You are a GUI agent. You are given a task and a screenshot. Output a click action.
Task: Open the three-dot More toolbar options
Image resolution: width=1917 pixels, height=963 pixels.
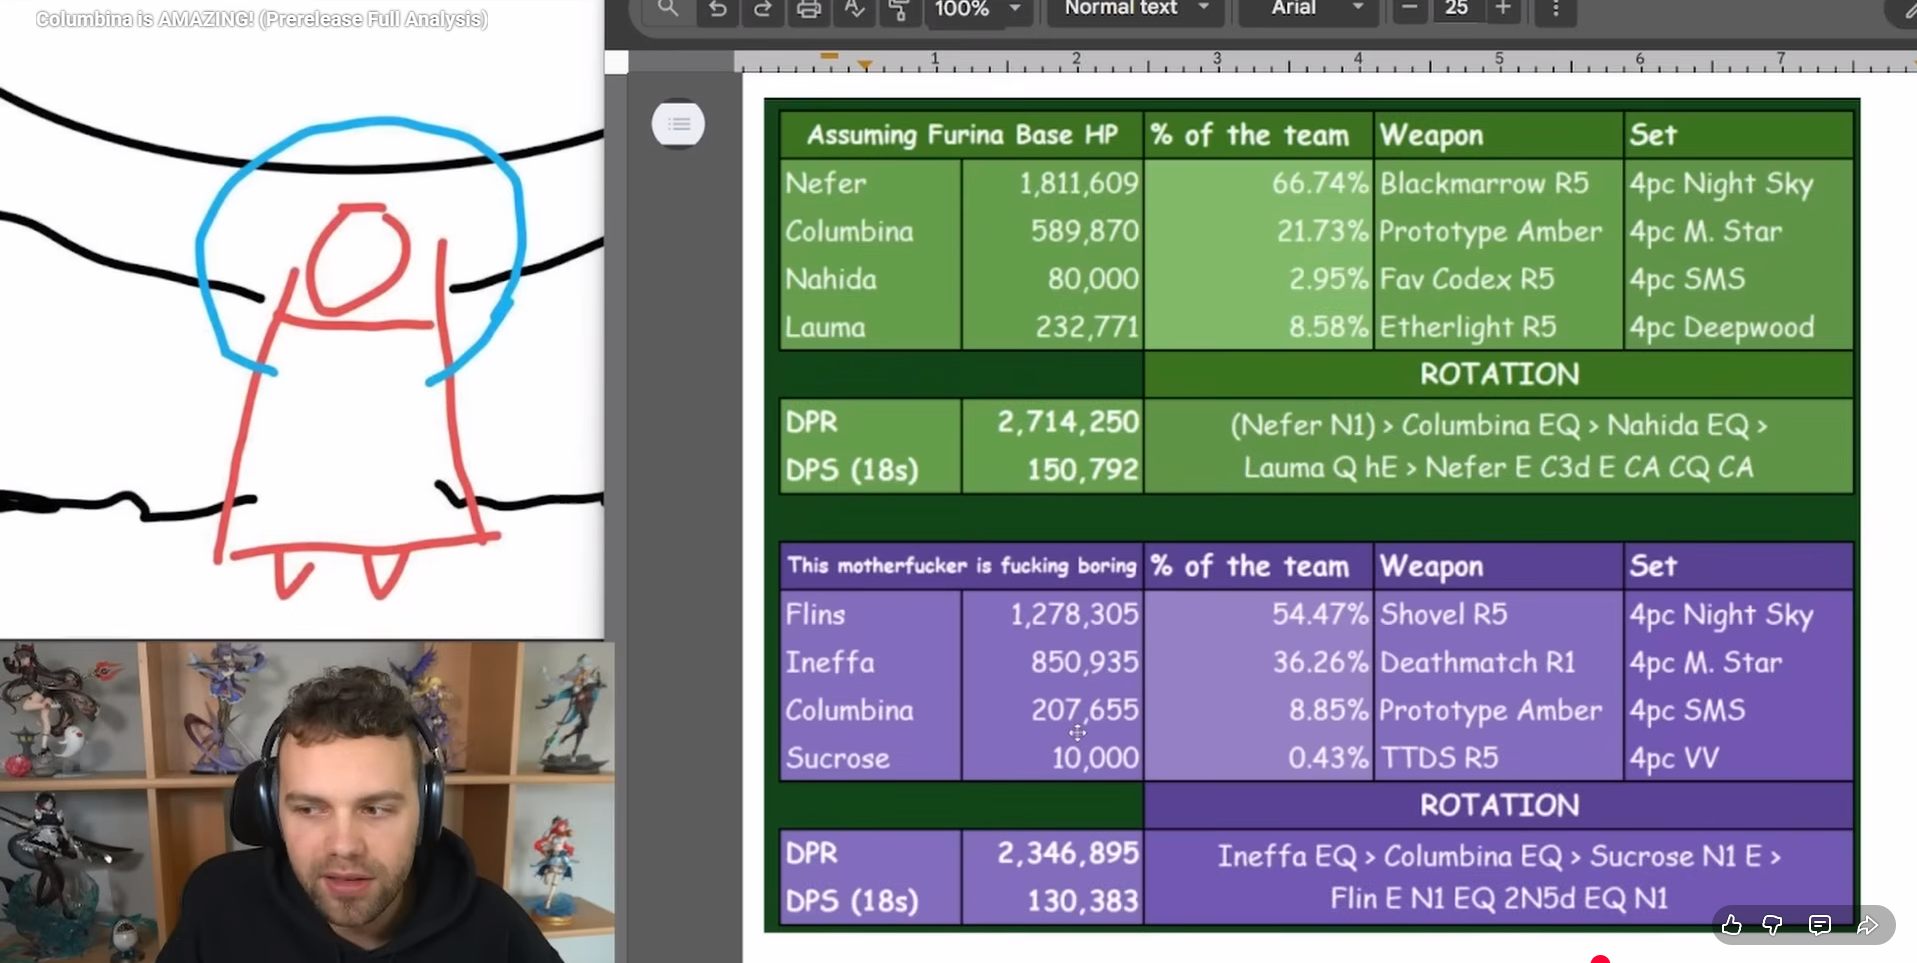pyautogui.click(x=1556, y=9)
